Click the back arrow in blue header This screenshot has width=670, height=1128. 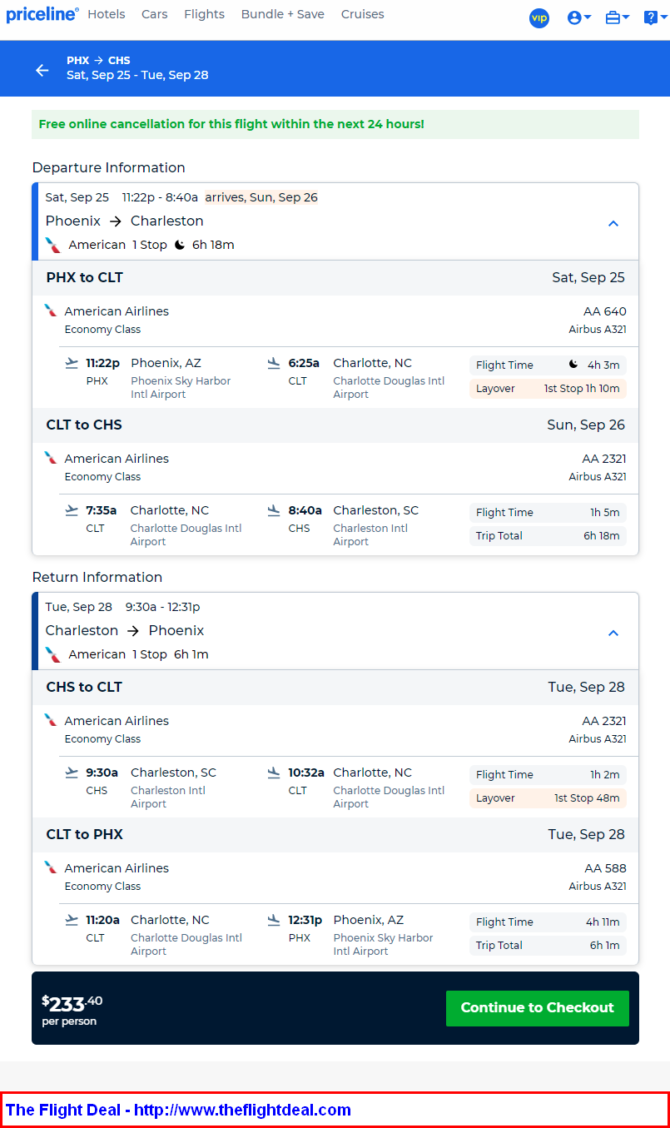(x=42, y=70)
